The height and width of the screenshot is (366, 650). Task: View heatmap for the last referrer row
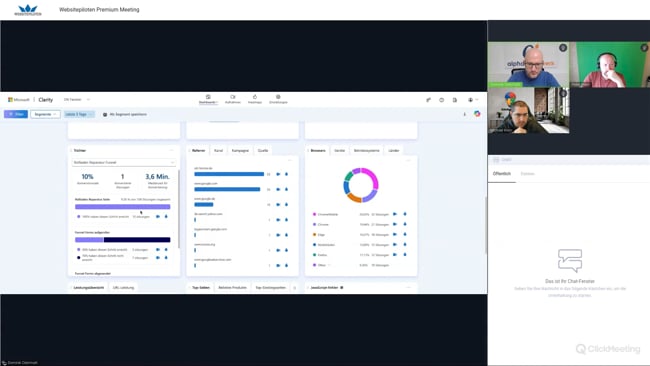(x=286, y=265)
